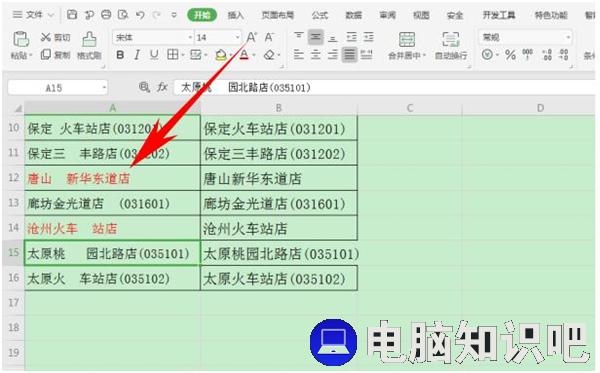Image resolution: width=600 pixels, height=373 pixels.
Task: Click the Paste clipboard icon
Action: [21, 39]
